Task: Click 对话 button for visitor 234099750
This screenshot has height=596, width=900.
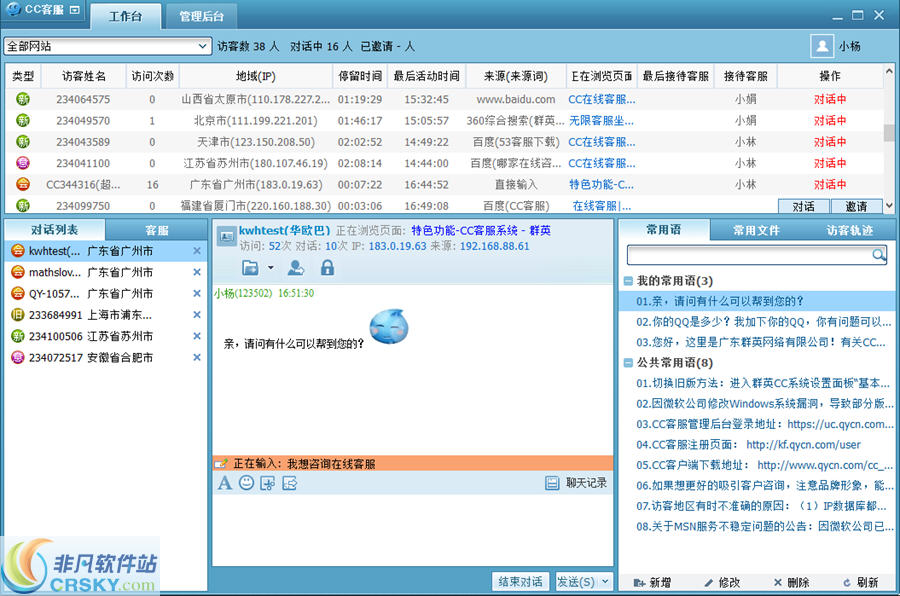Action: coord(804,206)
